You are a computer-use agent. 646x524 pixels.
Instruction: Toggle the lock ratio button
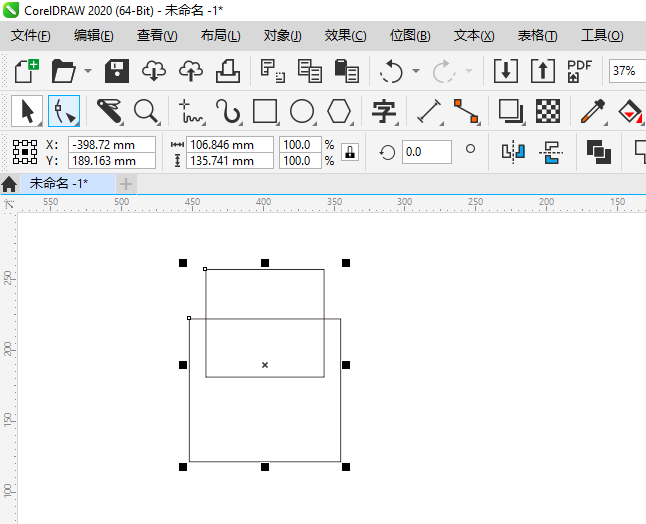pyautogui.click(x=350, y=152)
